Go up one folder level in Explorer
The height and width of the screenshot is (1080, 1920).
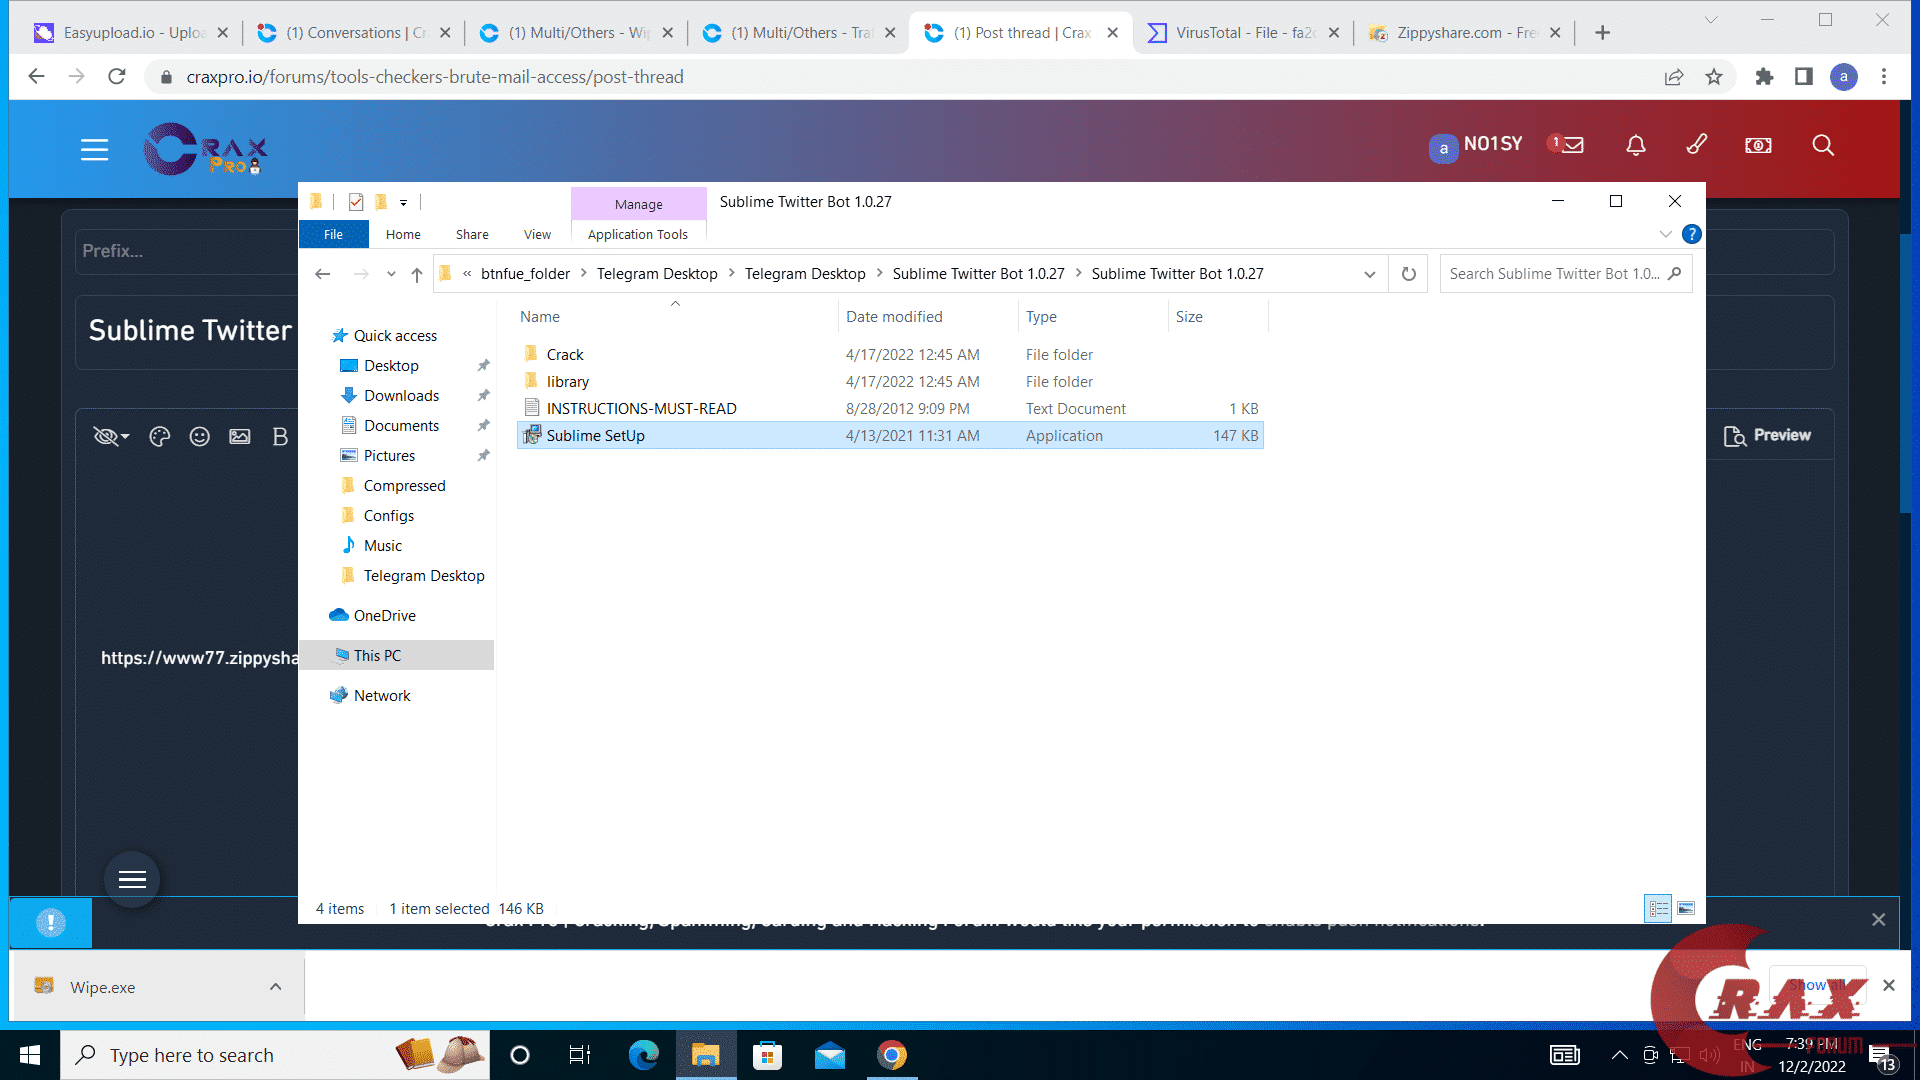point(417,274)
